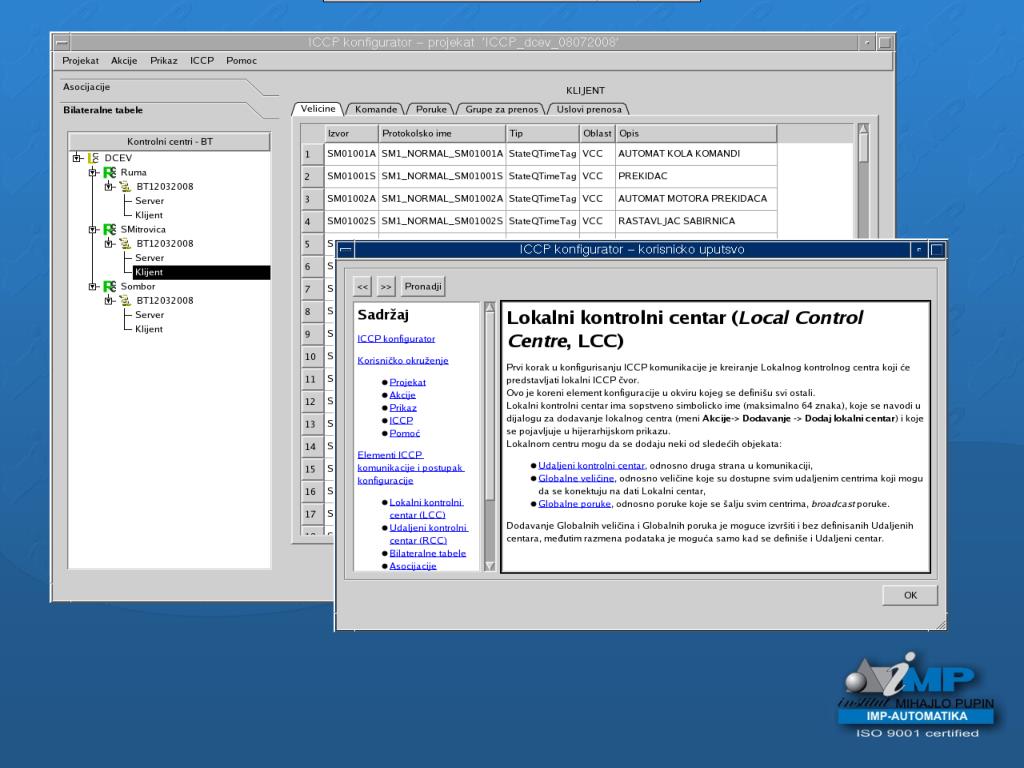This screenshot has height=768, width=1024.
Task: Go forward with the >> help button
Action: pyautogui.click(x=386, y=288)
